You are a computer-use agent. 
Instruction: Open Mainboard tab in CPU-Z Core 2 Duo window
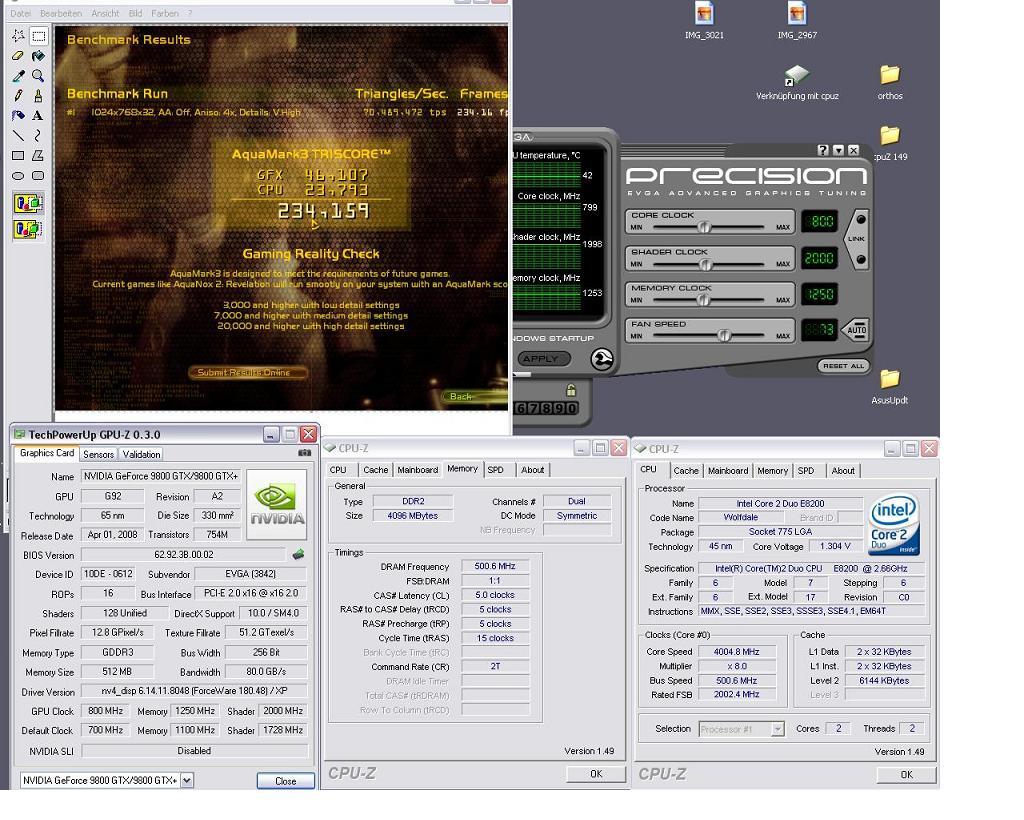pyautogui.click(x=728, y=471)
